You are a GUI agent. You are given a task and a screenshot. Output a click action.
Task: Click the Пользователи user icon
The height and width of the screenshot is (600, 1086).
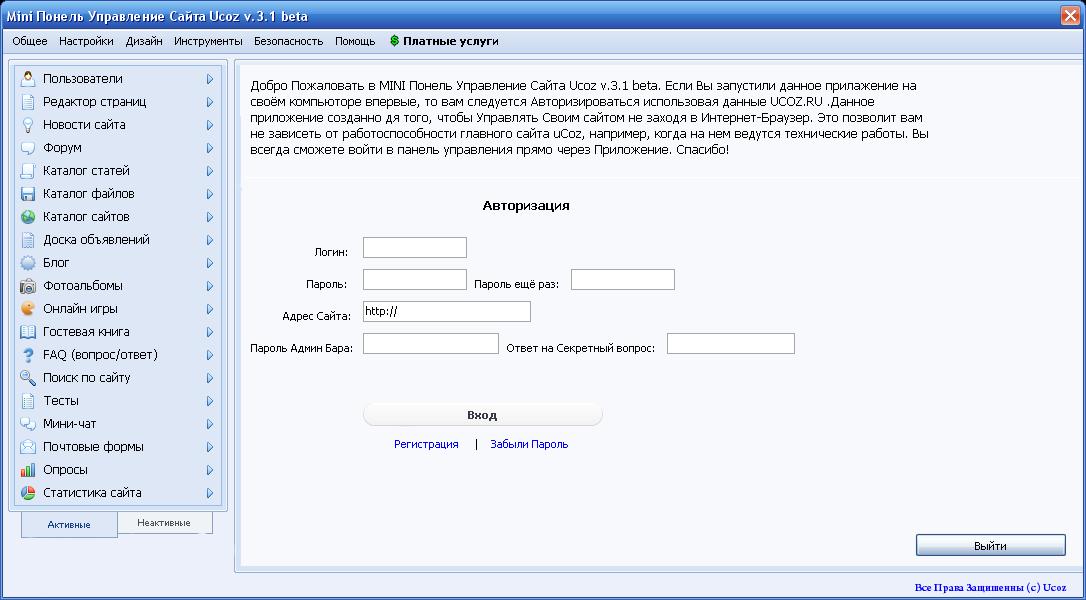pos(28,79)
